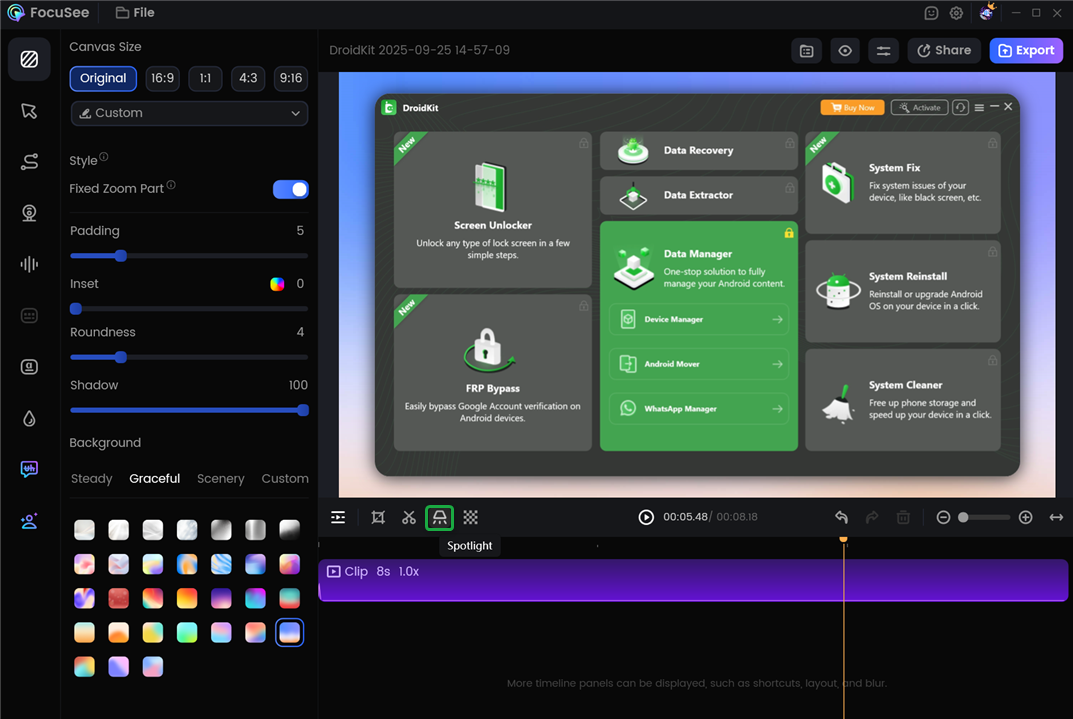Play the video preview
This screenshot has height=719, width=1073.
point(645,517)
